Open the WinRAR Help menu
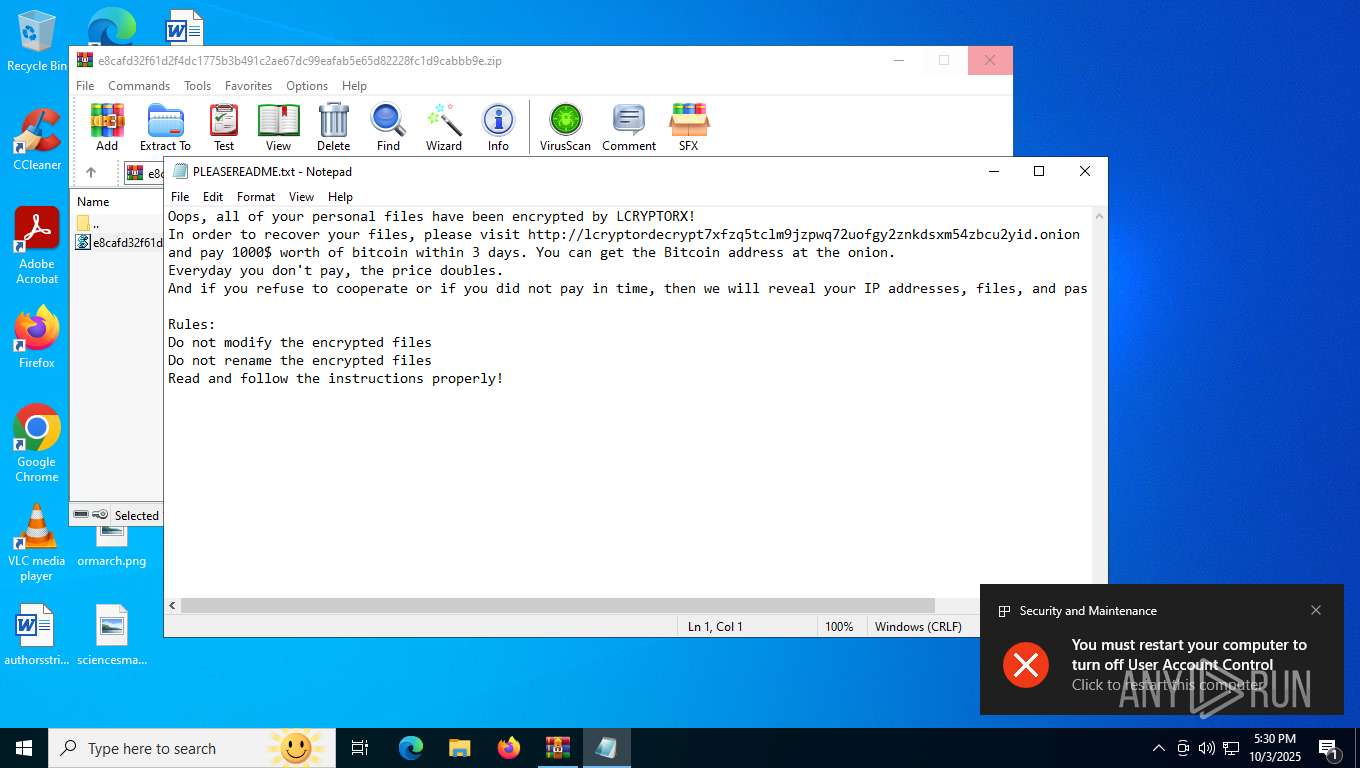The width and height of the screenshot is (1360, 768). tap(354, 86)
